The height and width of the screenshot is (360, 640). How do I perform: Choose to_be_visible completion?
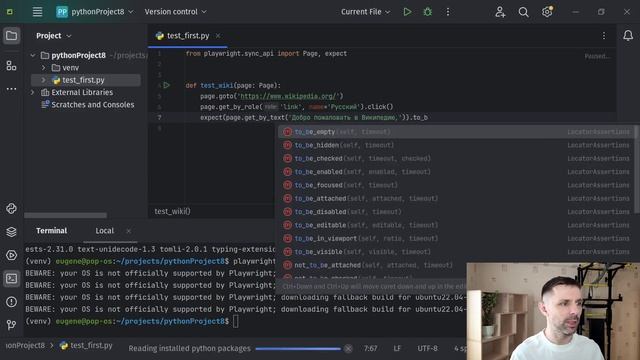click(x=456, y=252)
